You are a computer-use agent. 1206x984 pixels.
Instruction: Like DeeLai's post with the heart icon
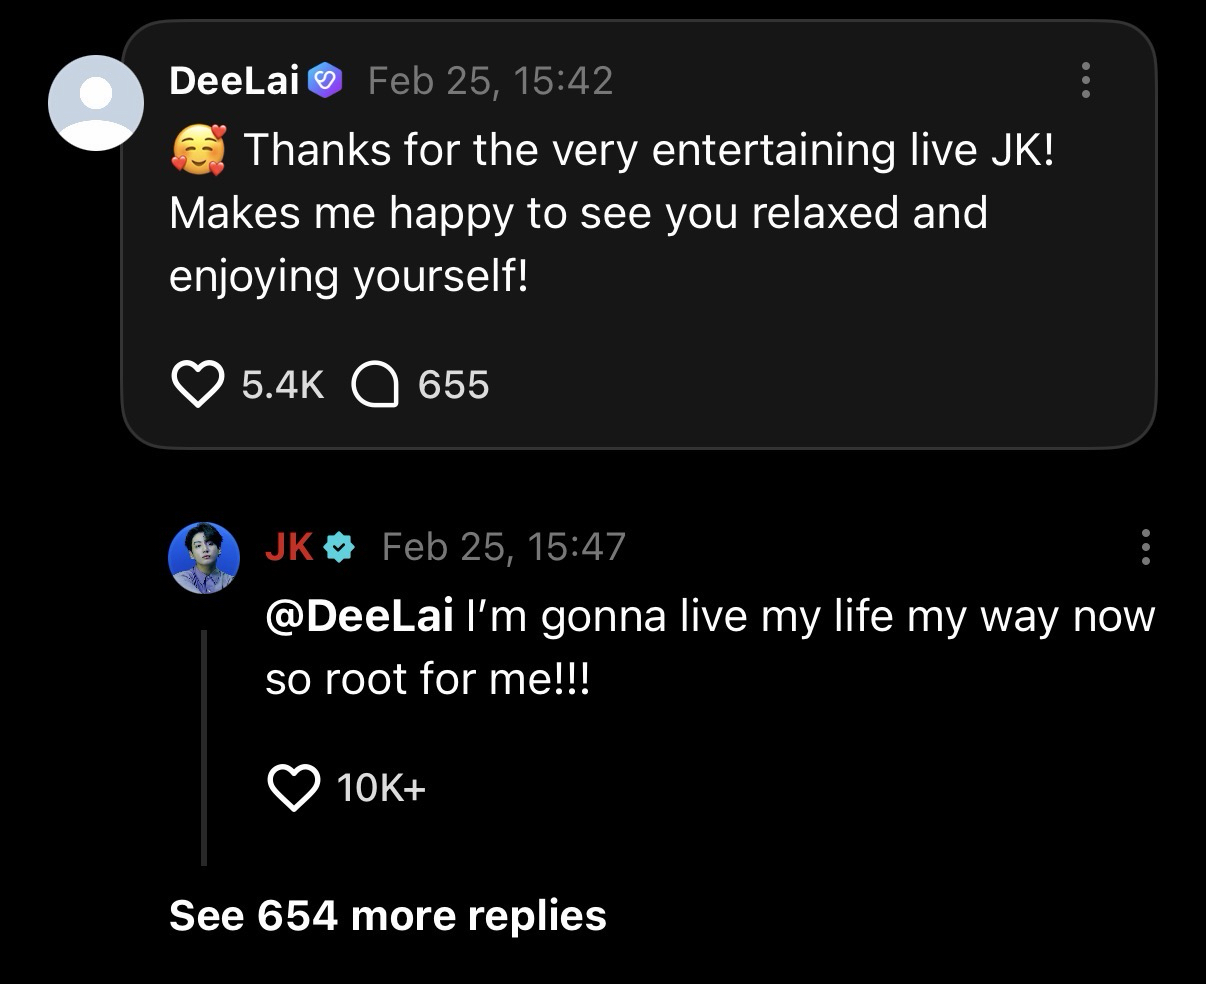[197, 385]
